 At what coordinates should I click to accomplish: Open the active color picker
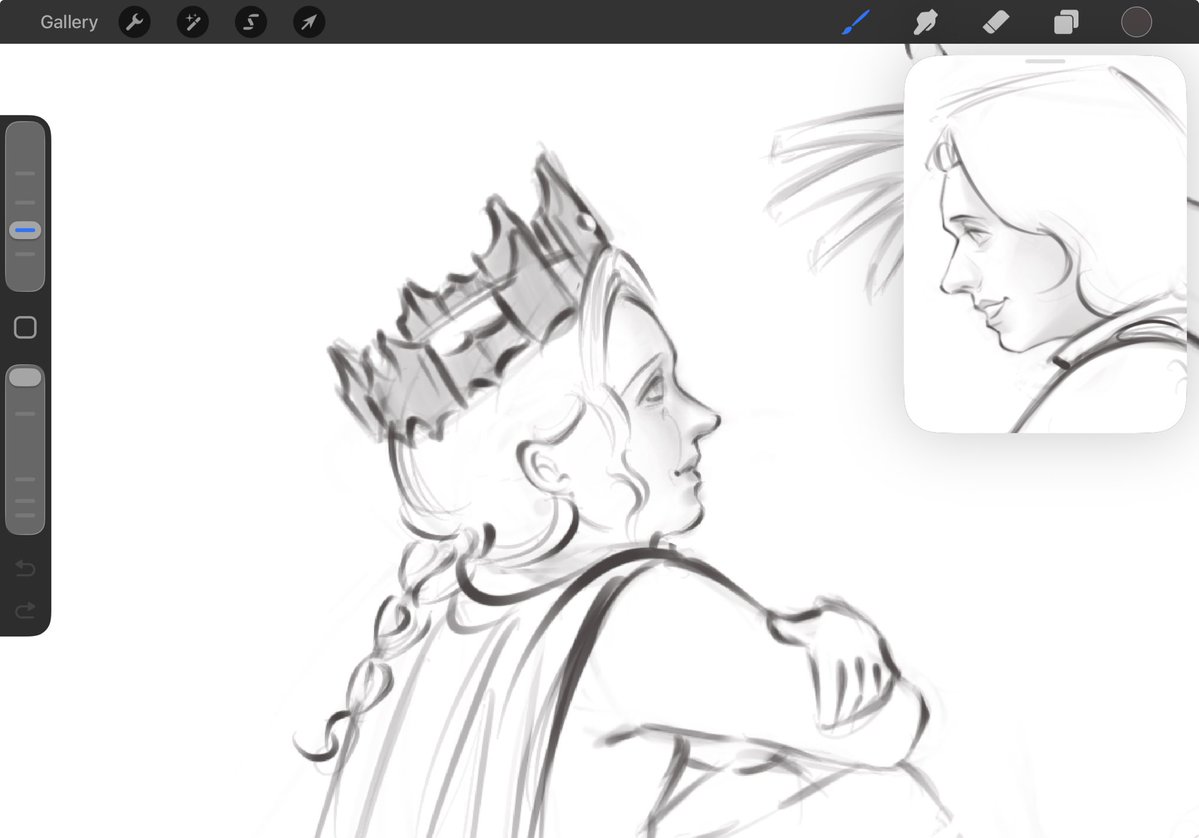tap(1136, 22)
